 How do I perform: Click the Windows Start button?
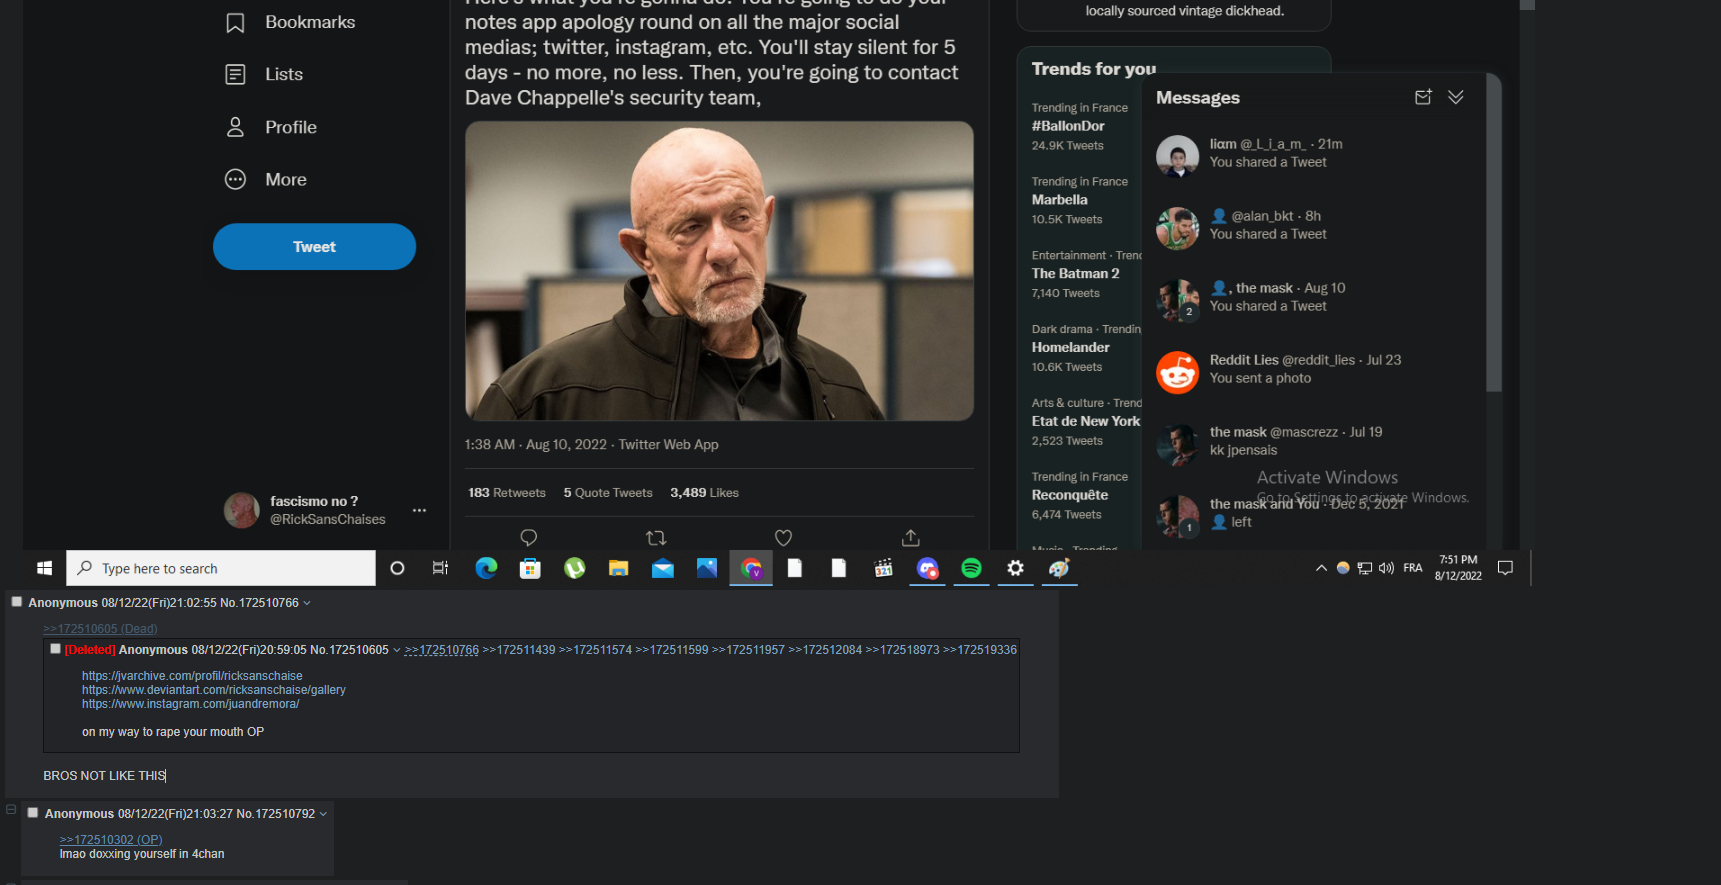click(44, 568)
